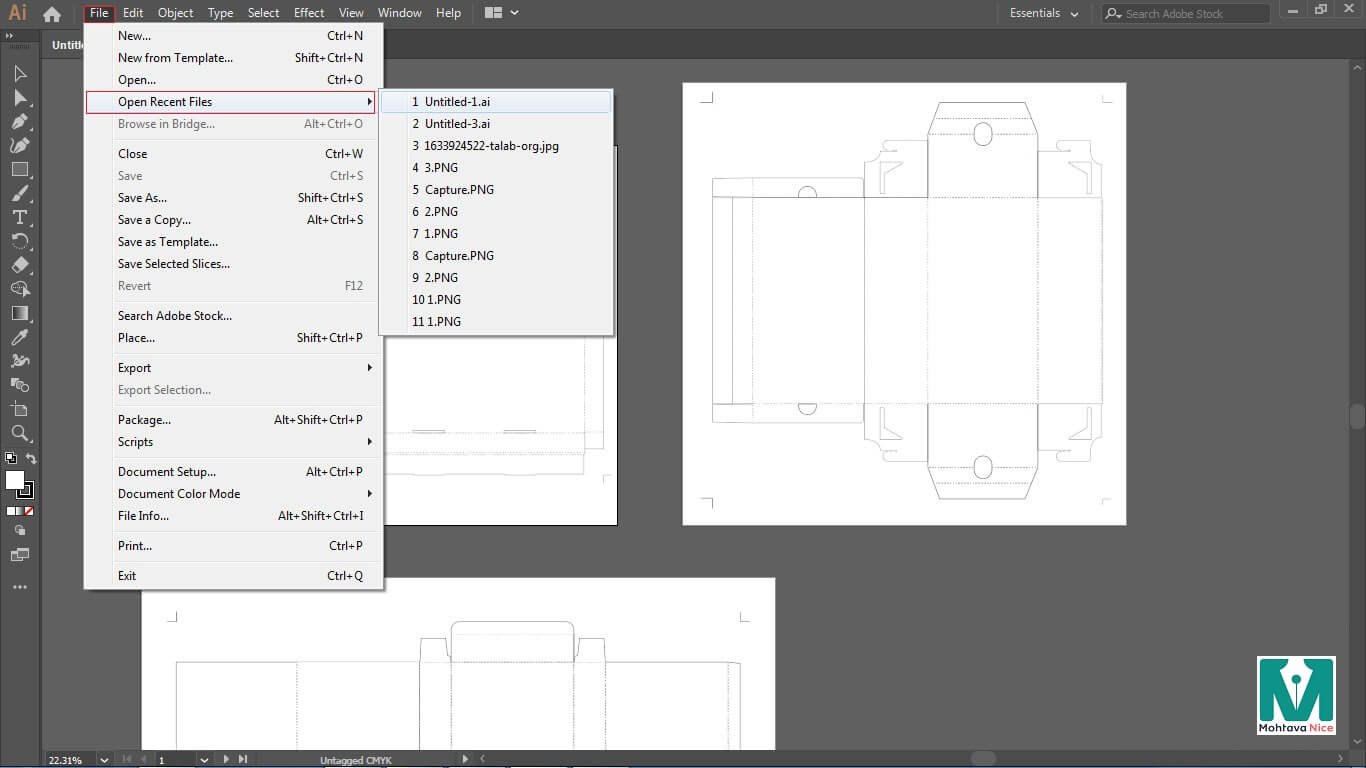Choose the Zoom tool
Viewport: 1366px width, 768px height.
tap(19, 433)
